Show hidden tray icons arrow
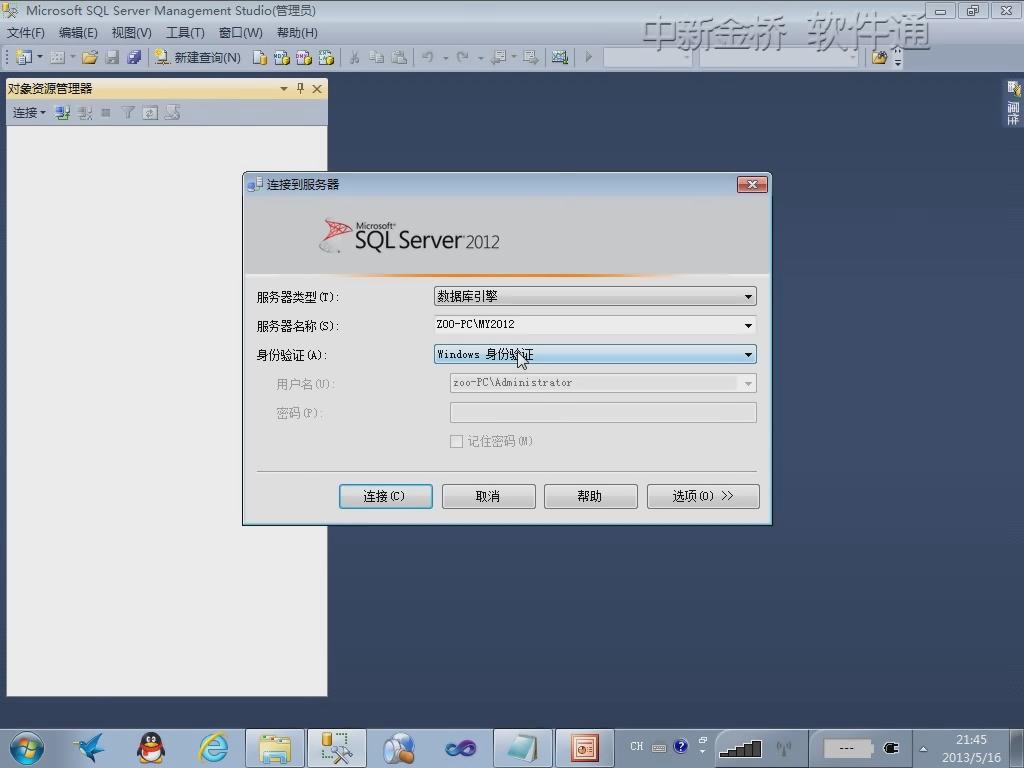The height and width of the screenshot is (768, 1024). tap(923, 749)
